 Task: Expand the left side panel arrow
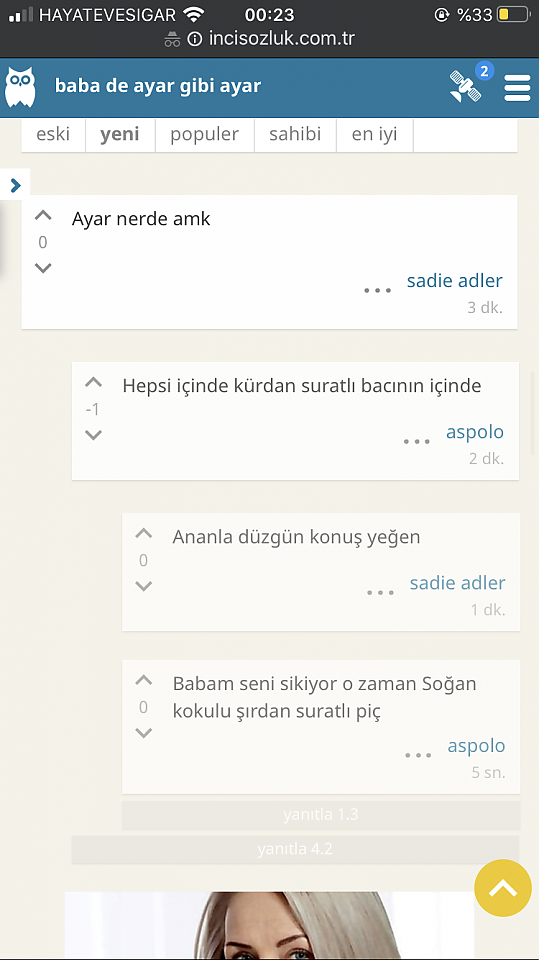(15, 185)
